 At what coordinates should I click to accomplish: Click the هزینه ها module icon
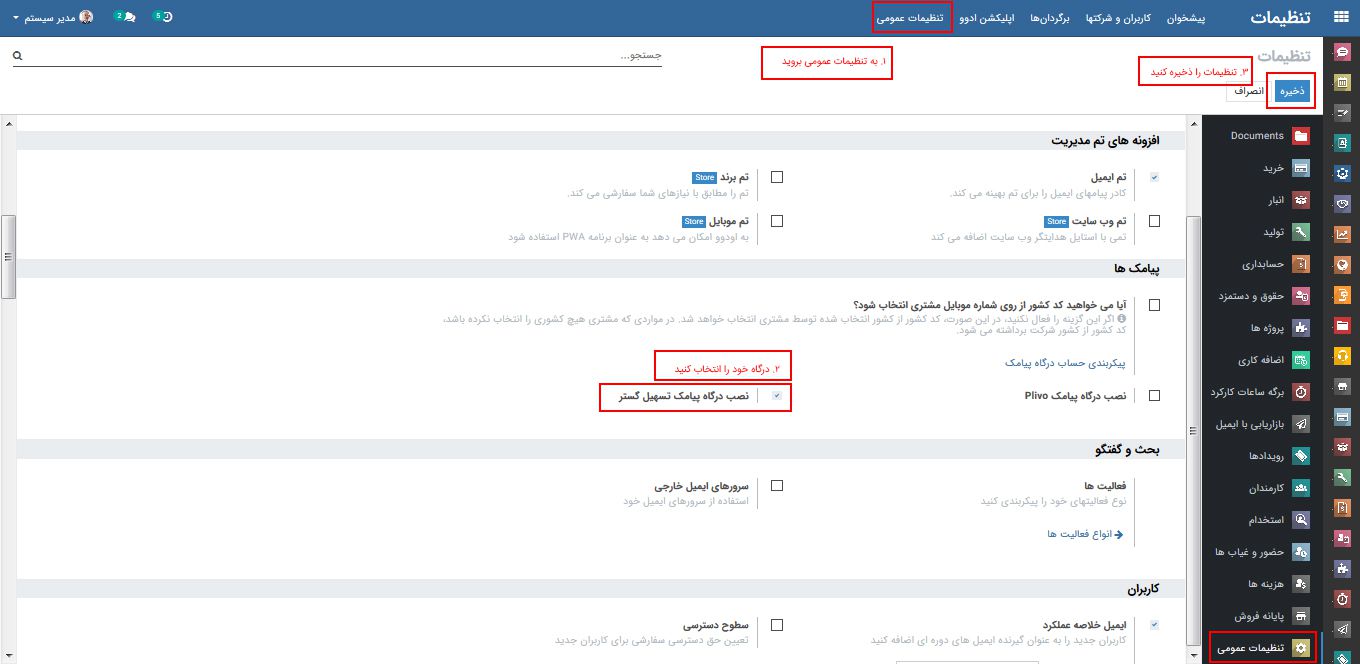1300,583
